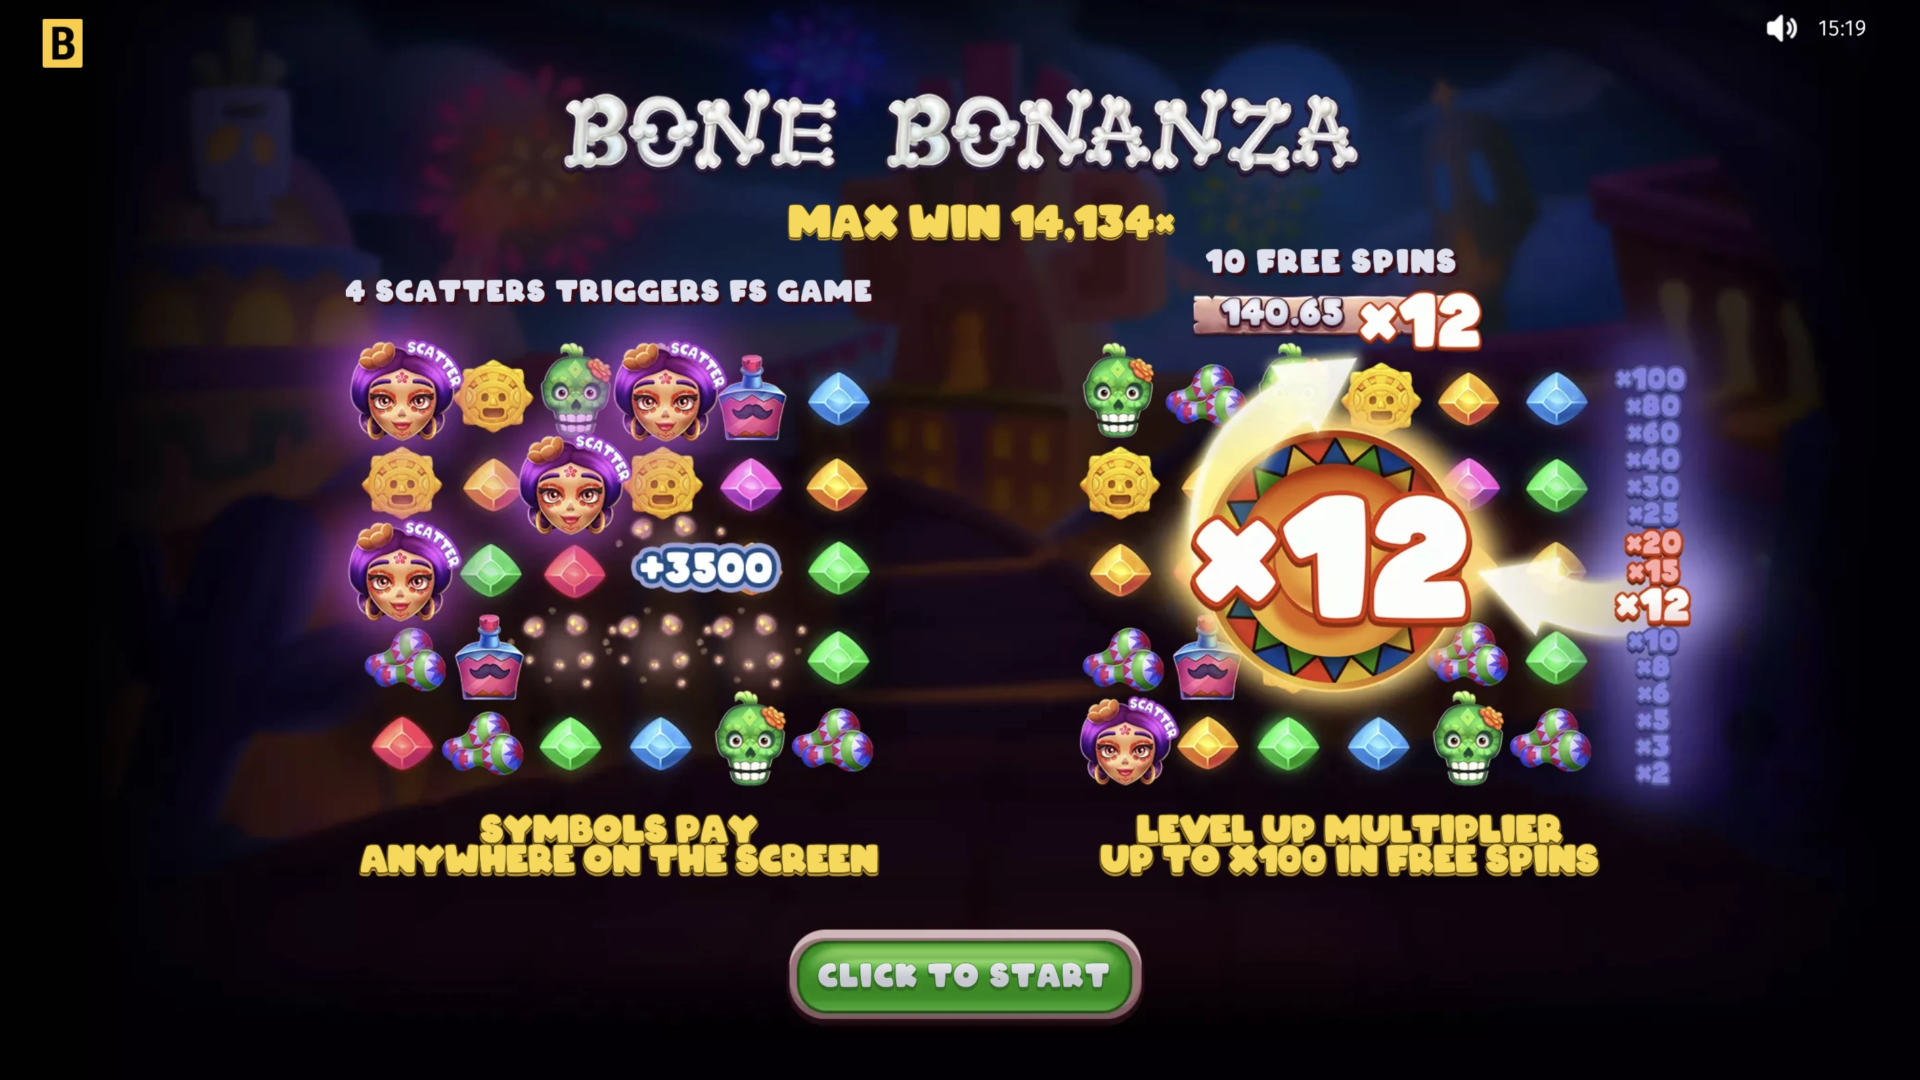
Task: Click the x100 multiplier at ladder top
Action: [x=1651, y=379]
